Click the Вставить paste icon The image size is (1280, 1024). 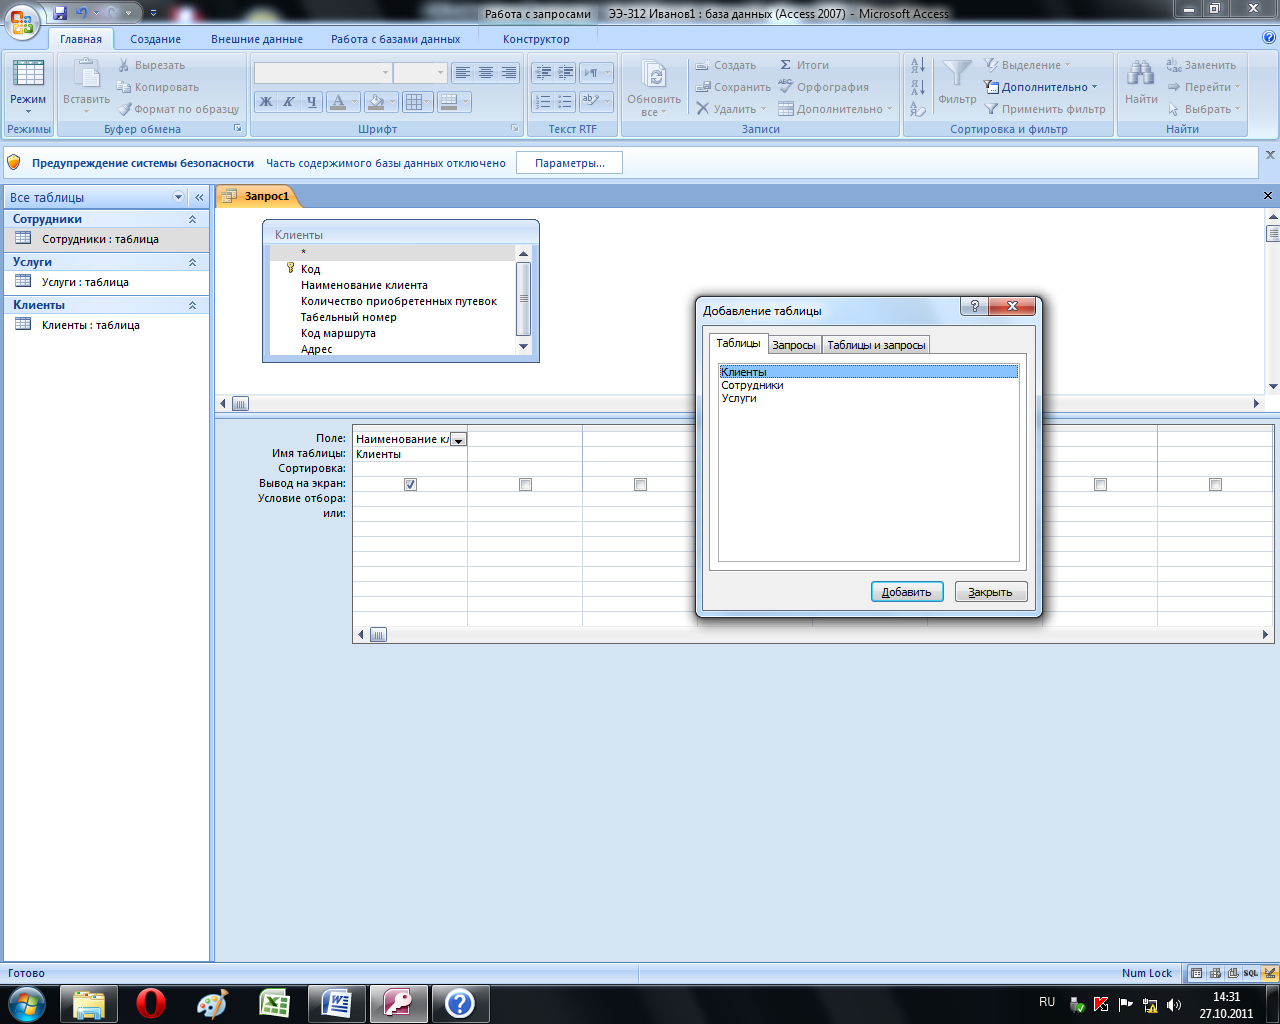point(87,75)
